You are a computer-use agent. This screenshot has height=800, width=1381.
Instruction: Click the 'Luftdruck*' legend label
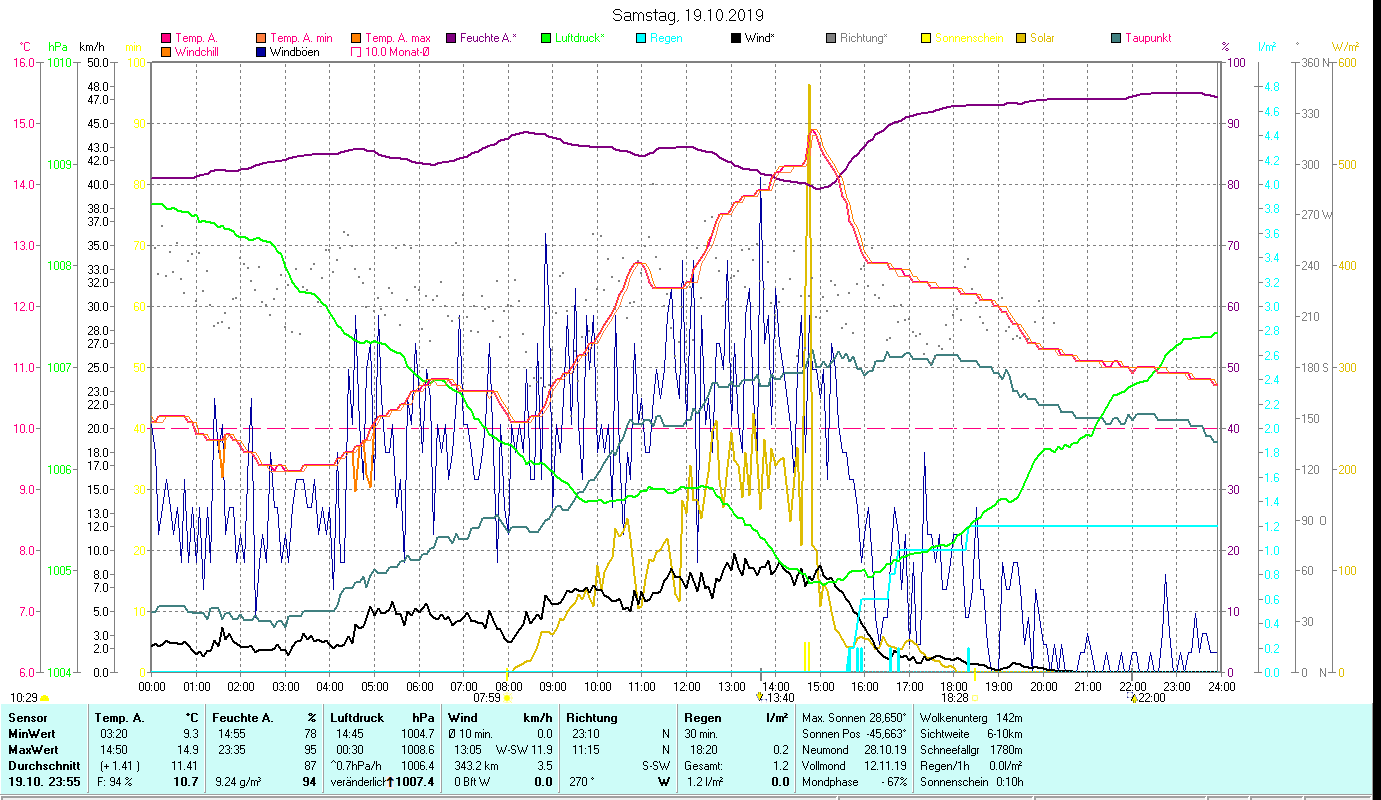[579, 39]
